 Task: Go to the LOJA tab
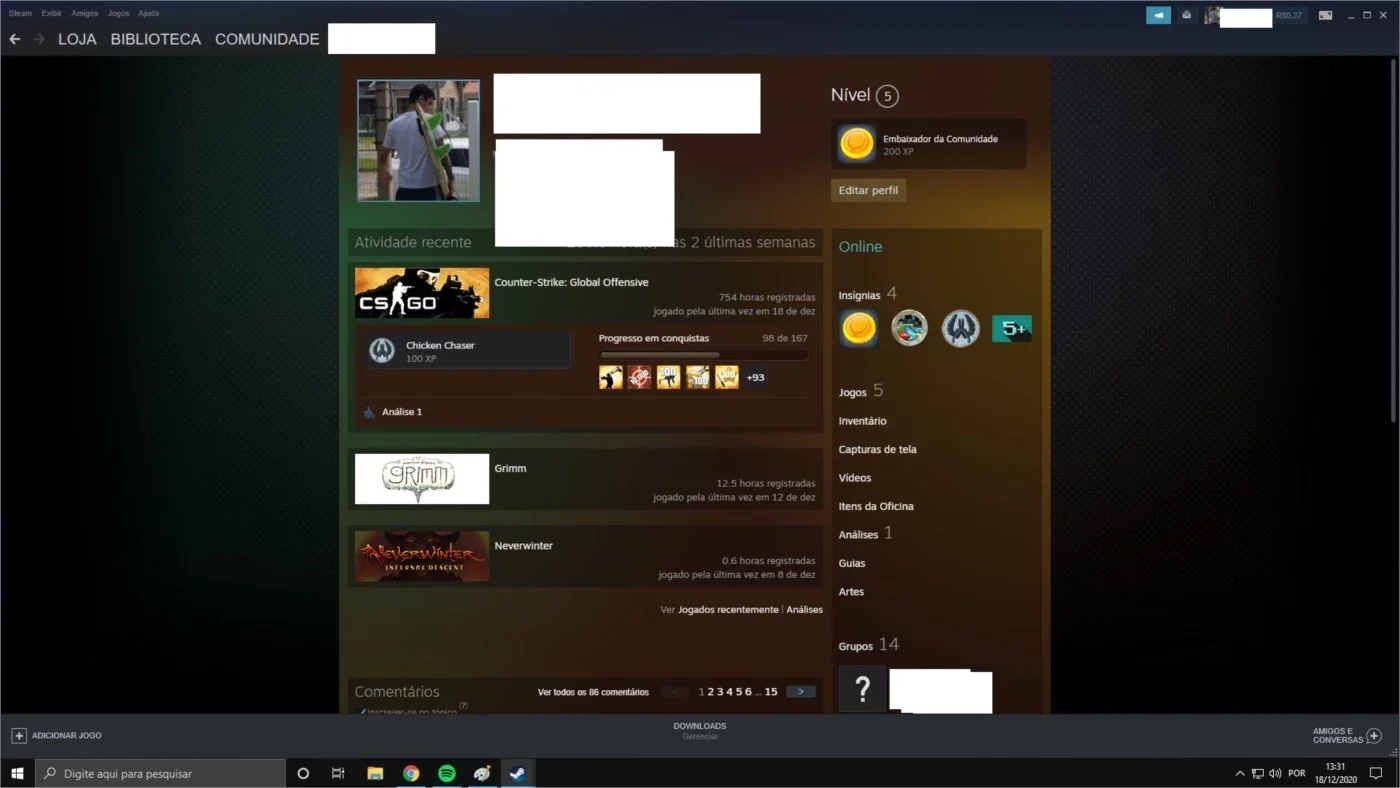77,39
